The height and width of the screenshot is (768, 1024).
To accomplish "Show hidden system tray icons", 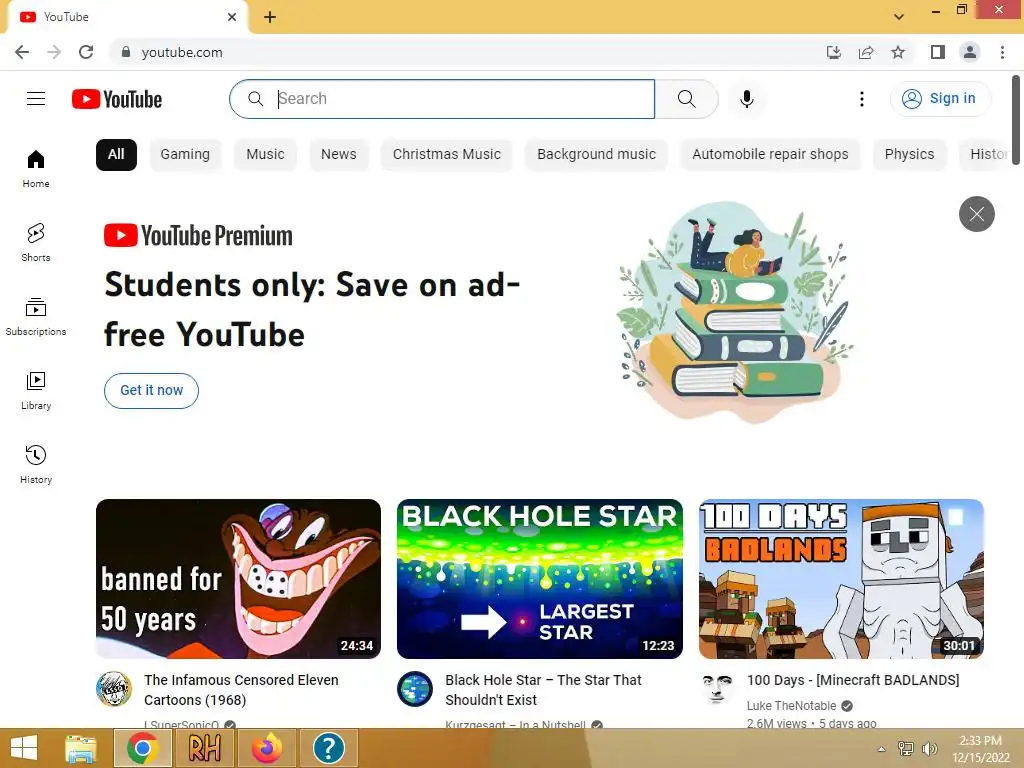I will point(882,748).
